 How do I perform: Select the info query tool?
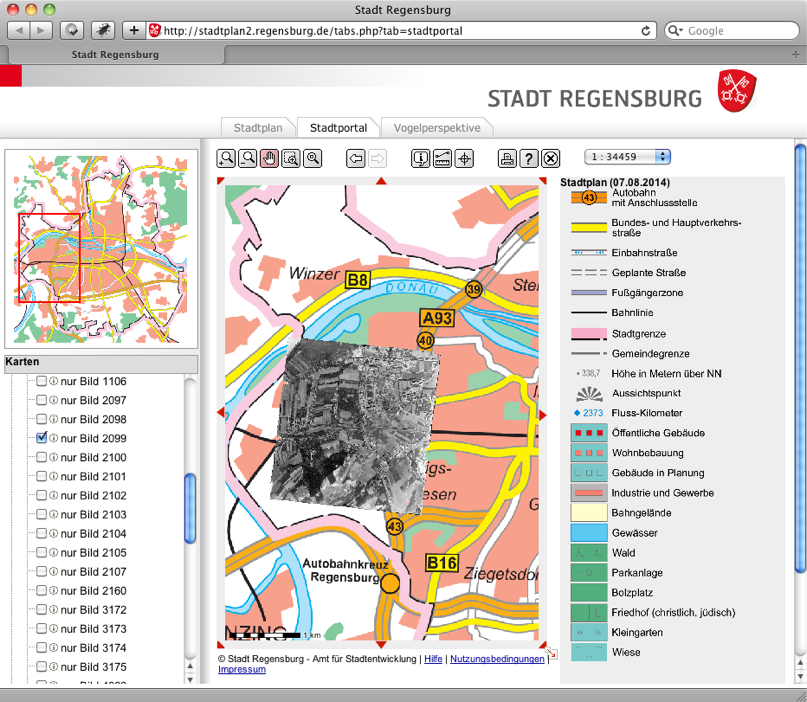[x=420, y=159]
